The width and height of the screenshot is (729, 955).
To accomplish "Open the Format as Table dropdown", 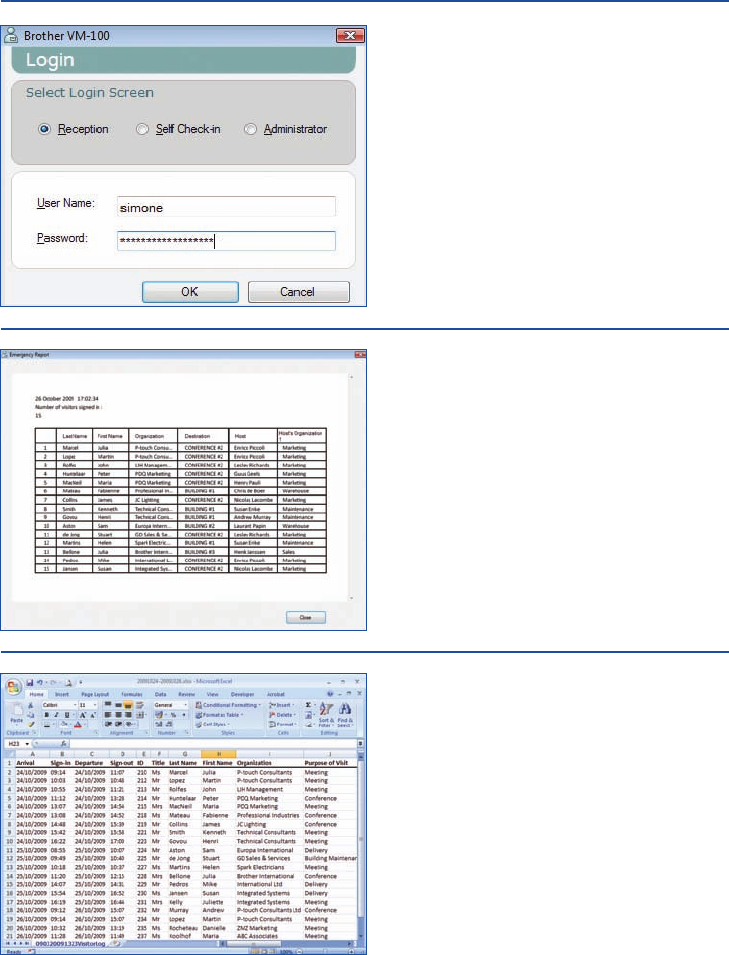I will (x=220, y=714).
